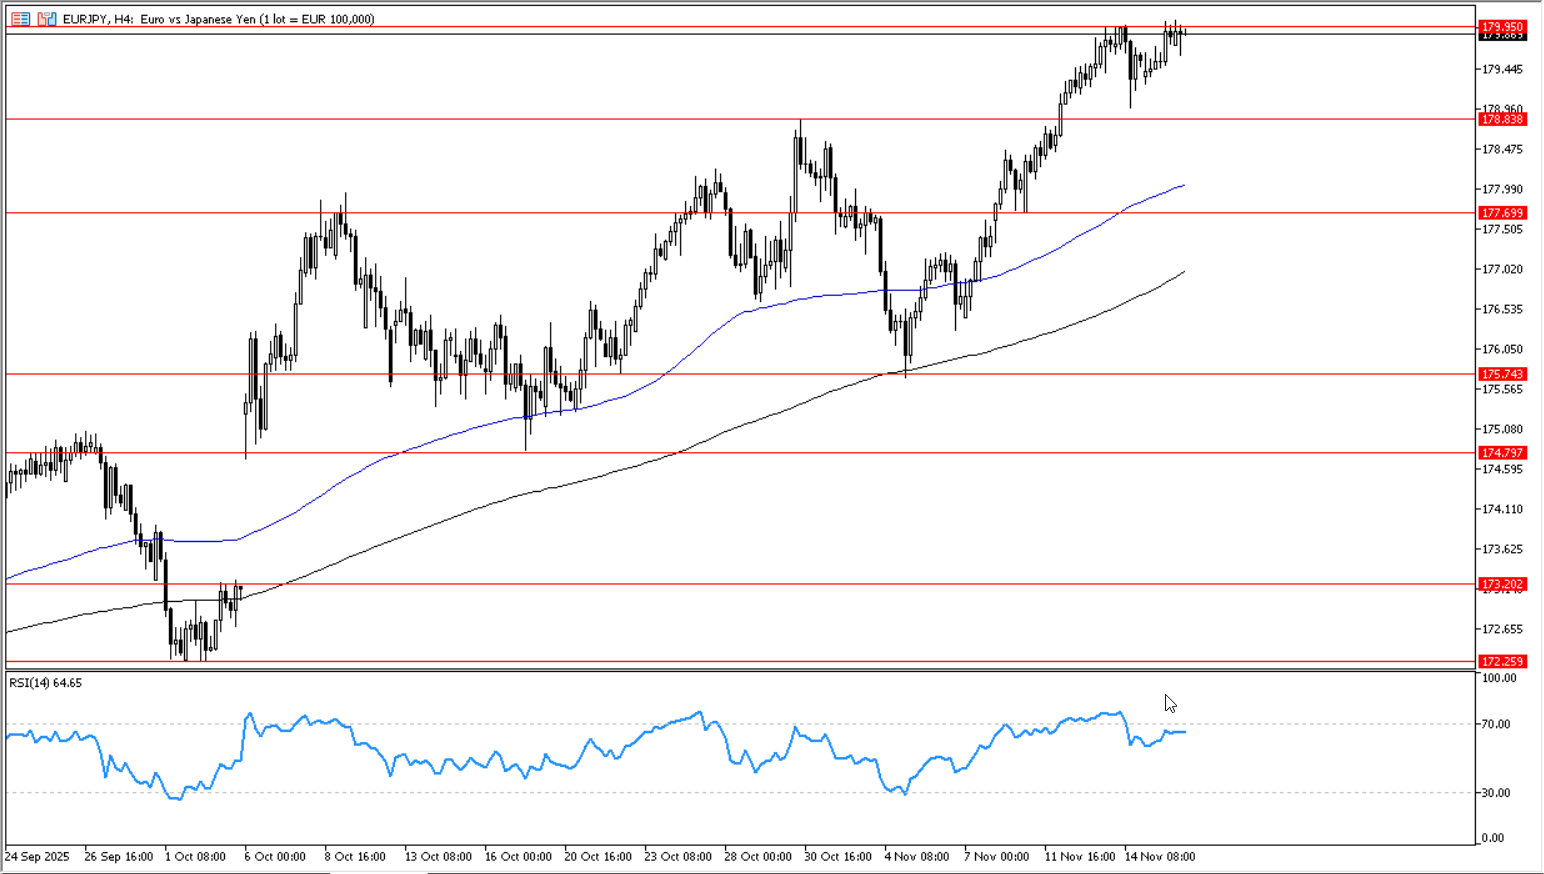Click the 174.797 level price tag
Image resolution: width=1544 pixels, height=874 pixels.
pos(1502,453)
